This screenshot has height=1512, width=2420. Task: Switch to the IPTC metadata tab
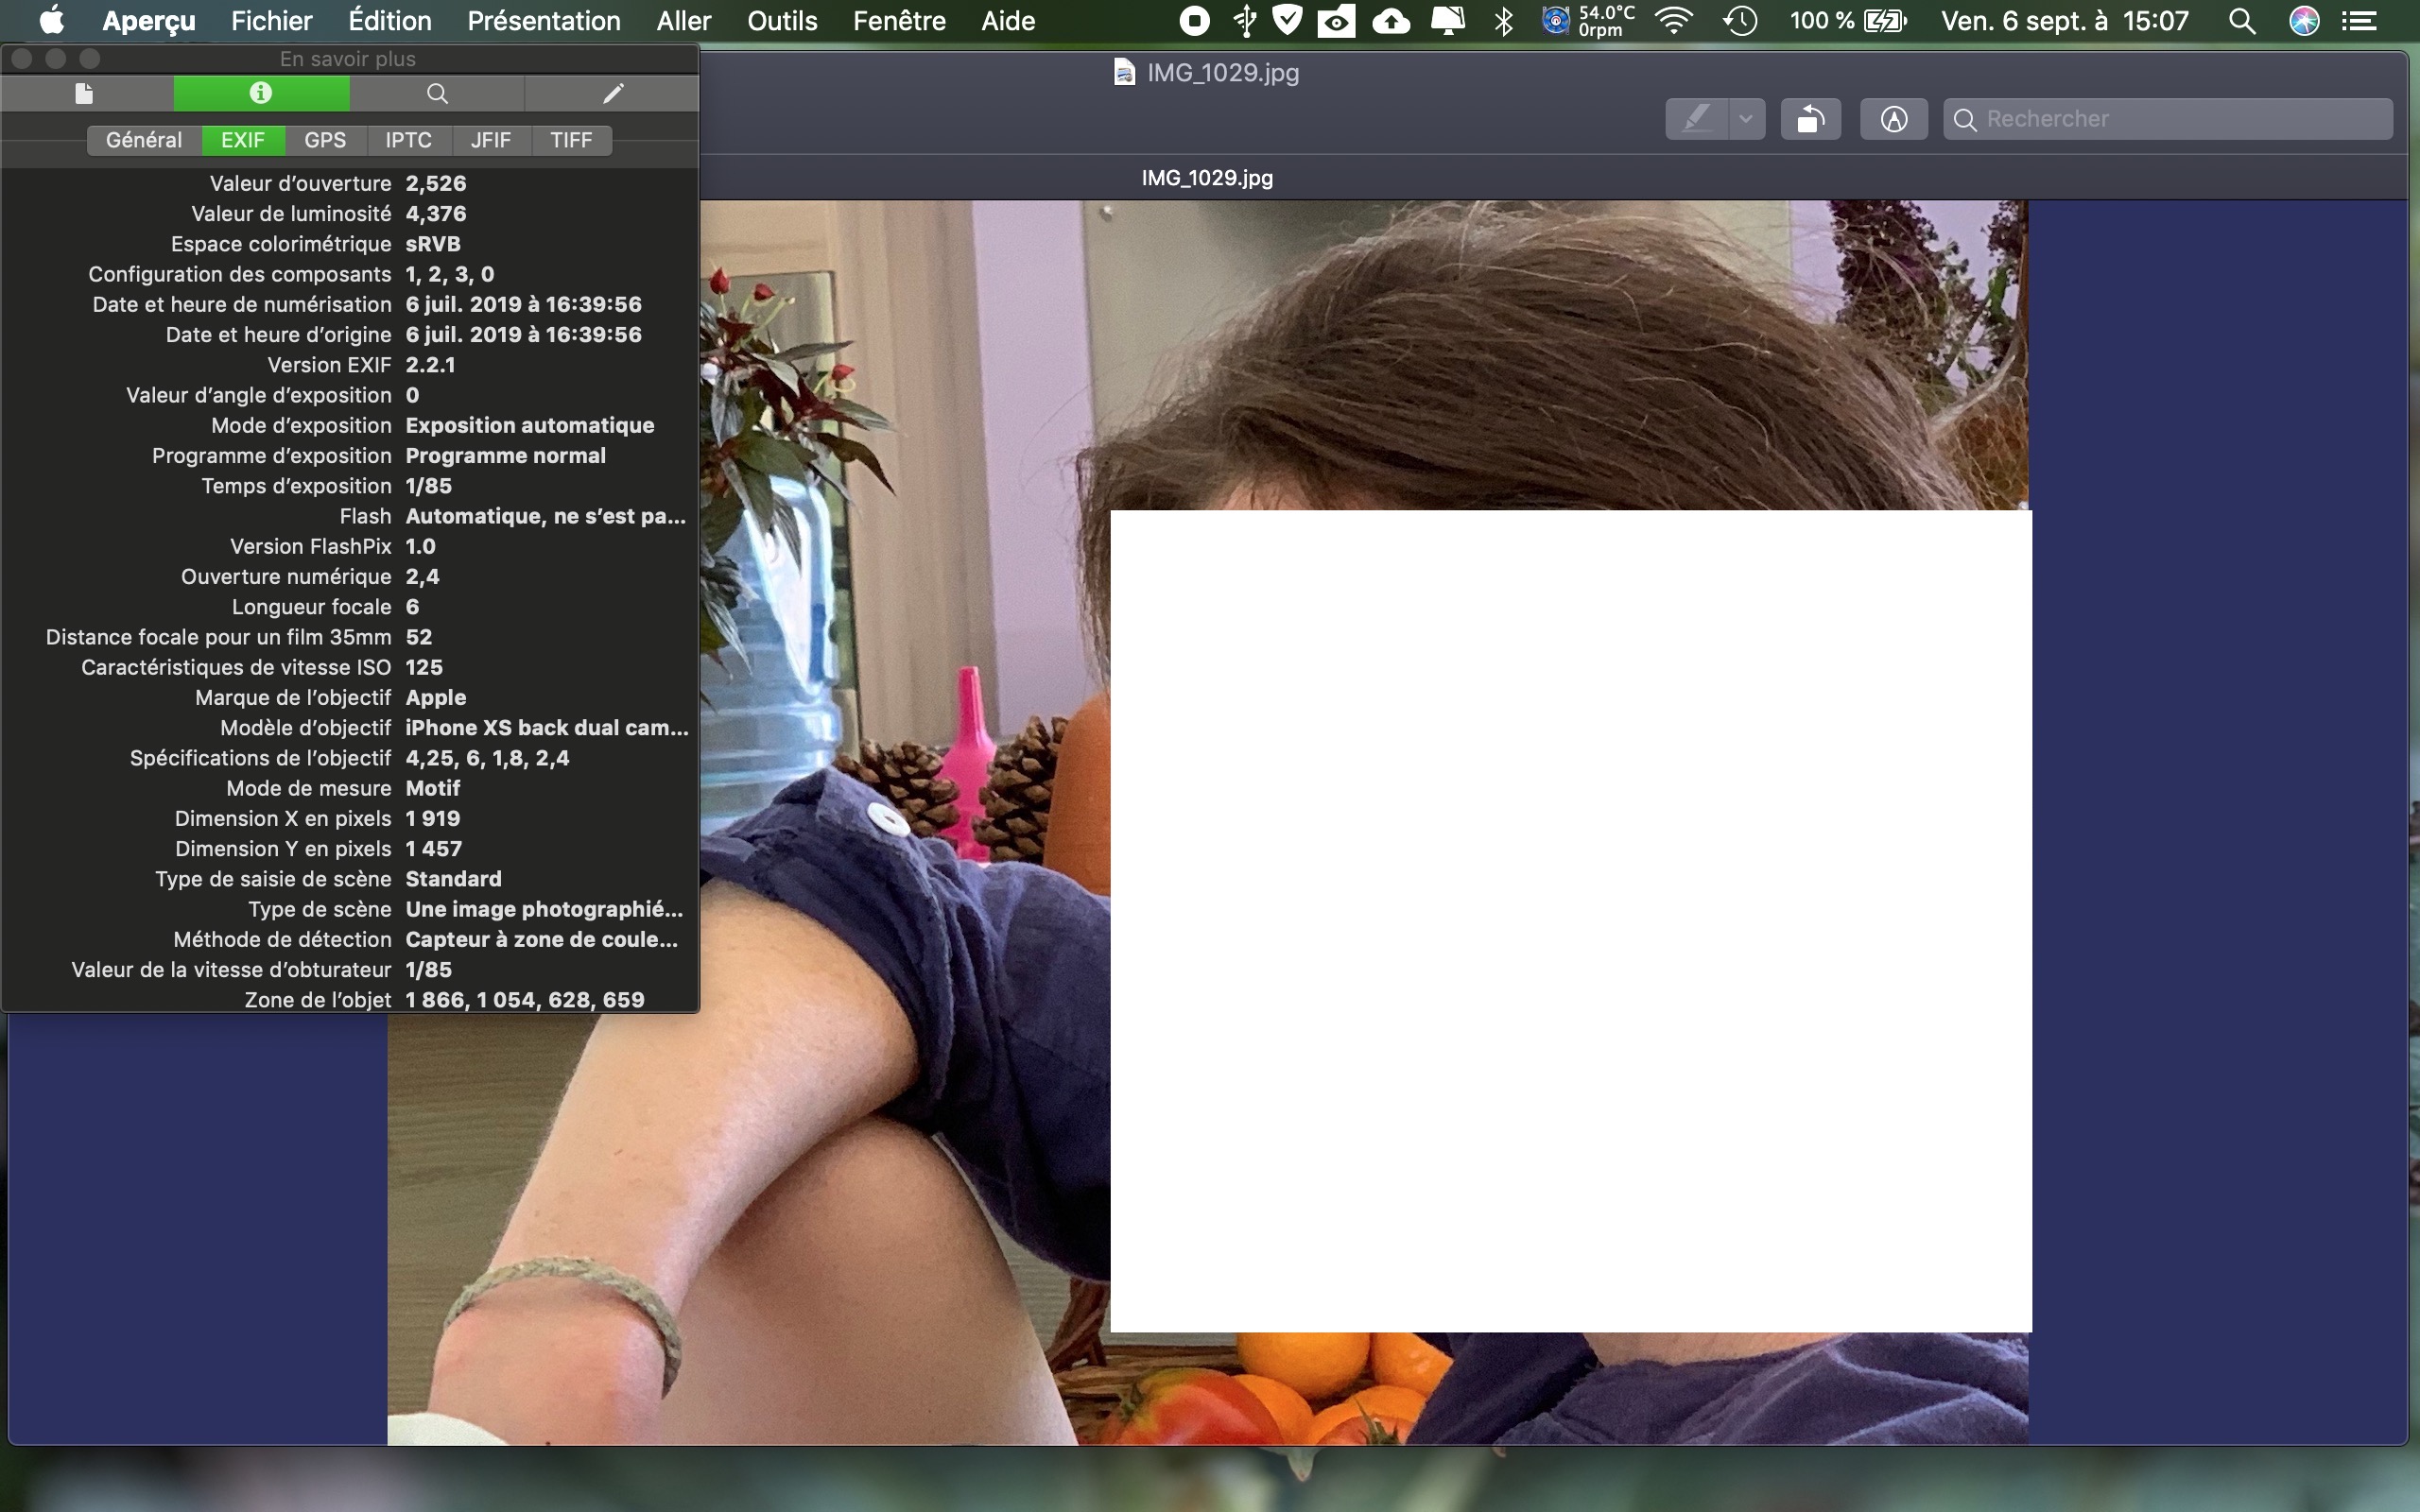tap(408, 140)
